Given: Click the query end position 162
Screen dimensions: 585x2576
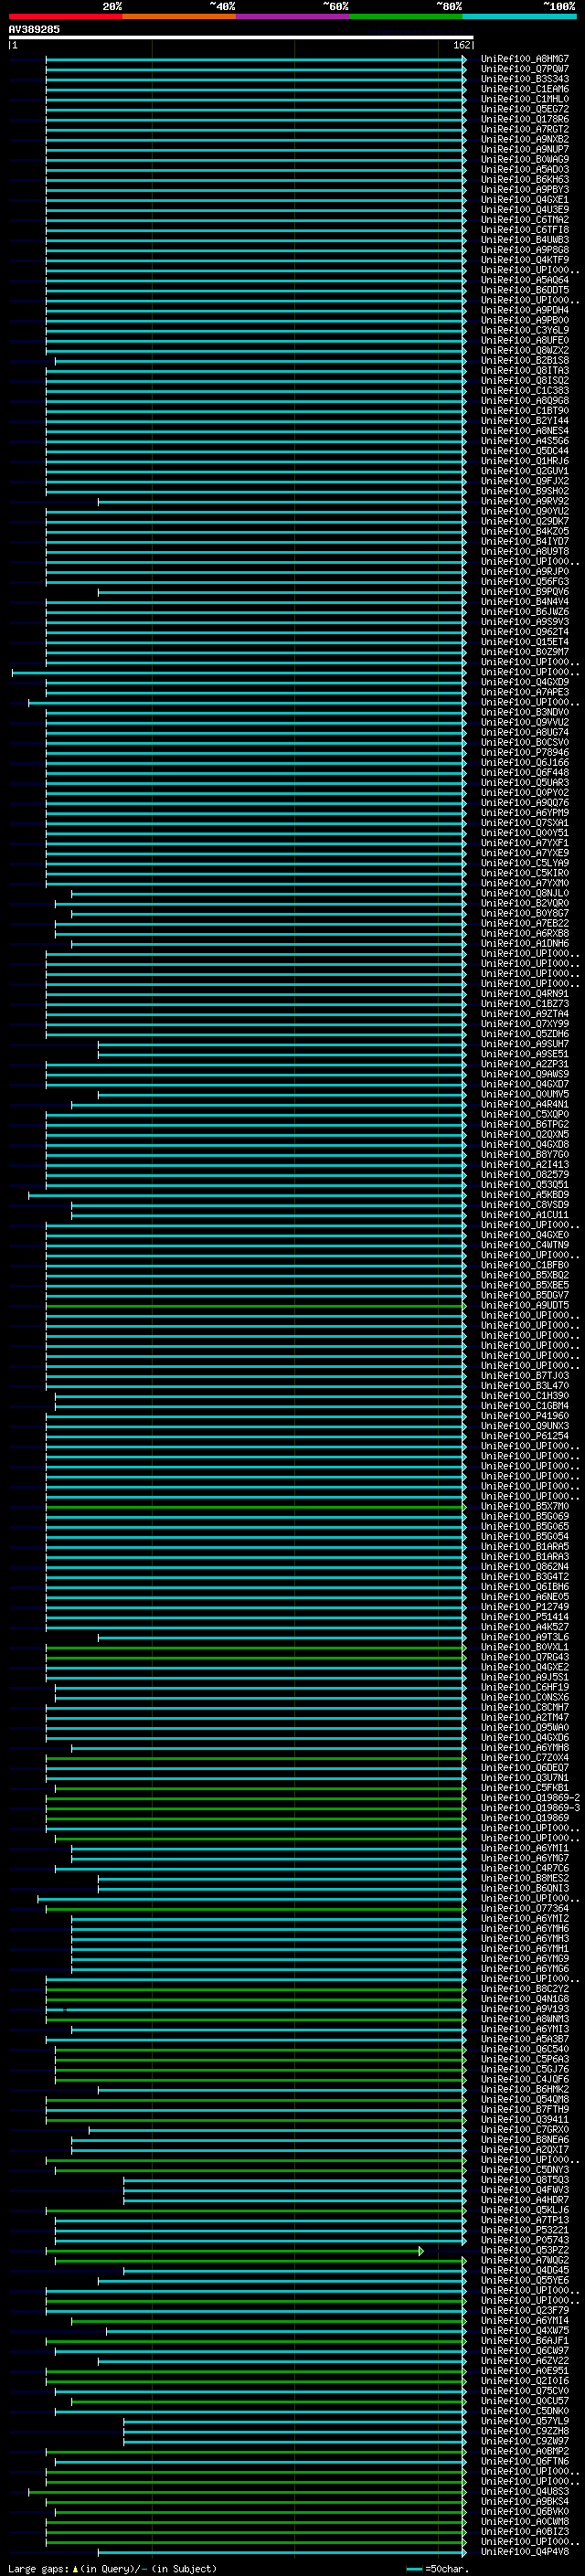Looking at the screenshot, I should click(x=461, y=45).
